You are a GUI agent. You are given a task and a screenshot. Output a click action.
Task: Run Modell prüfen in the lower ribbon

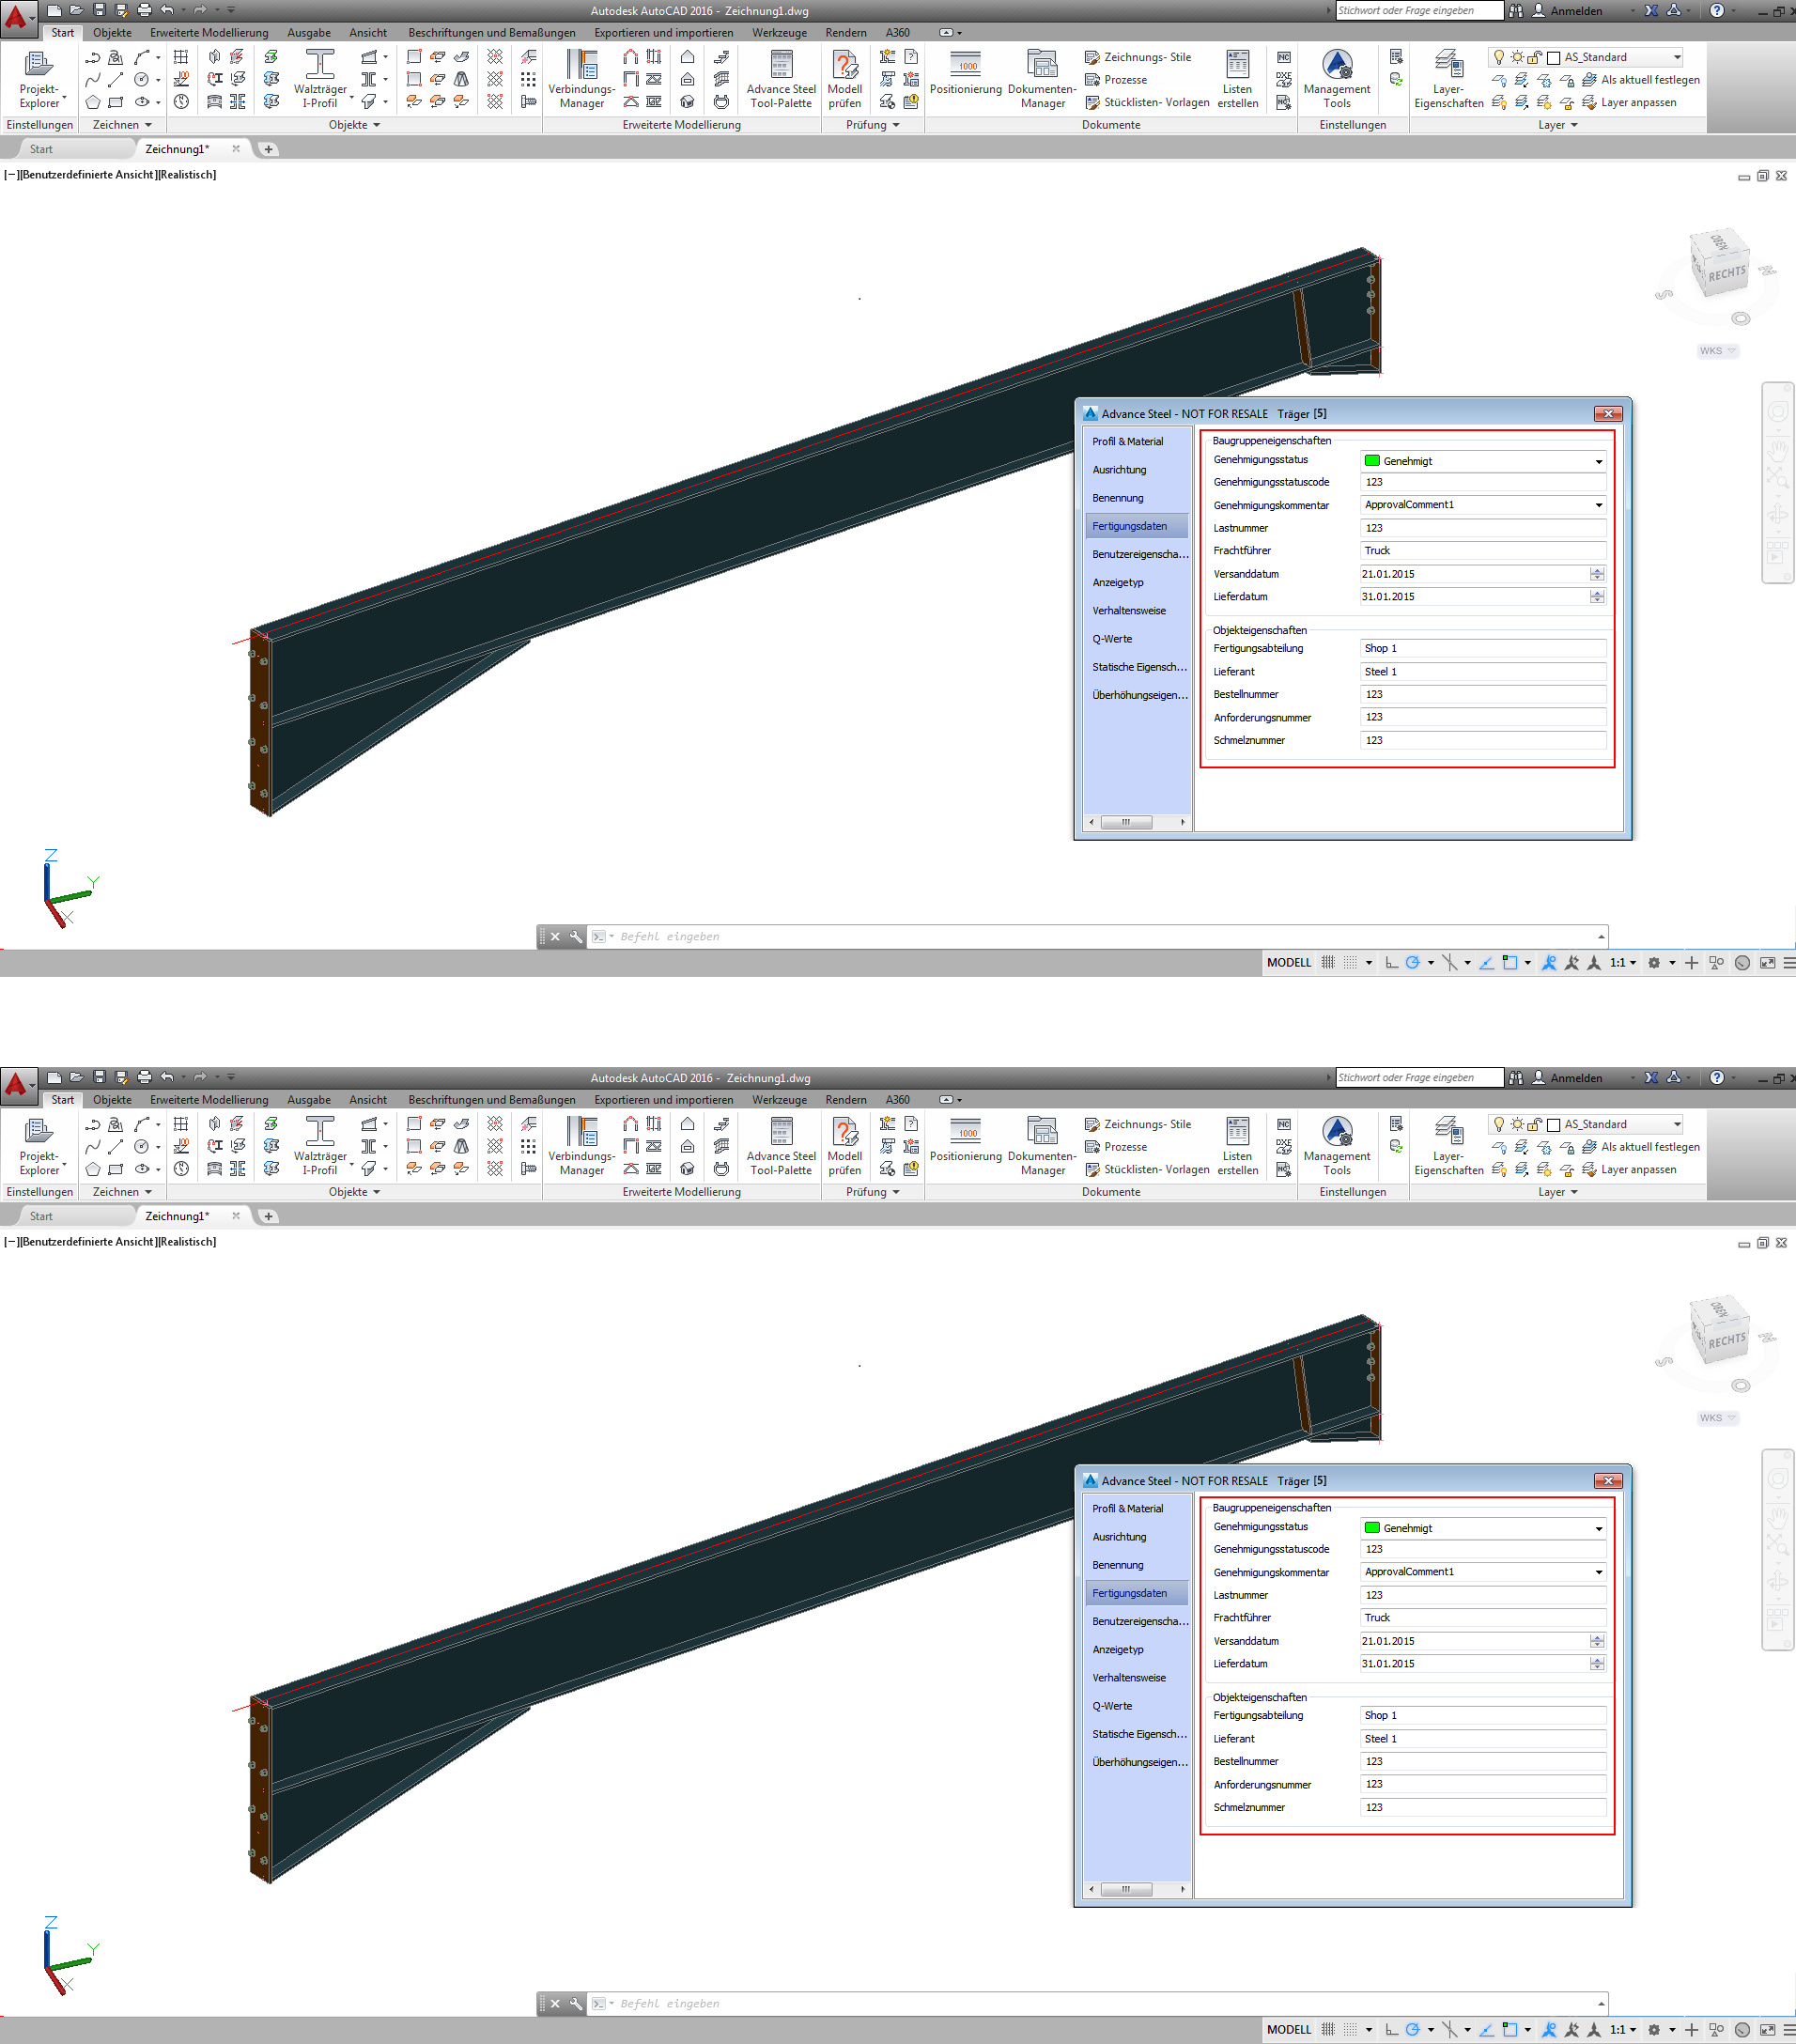(x=845, y=1146)
